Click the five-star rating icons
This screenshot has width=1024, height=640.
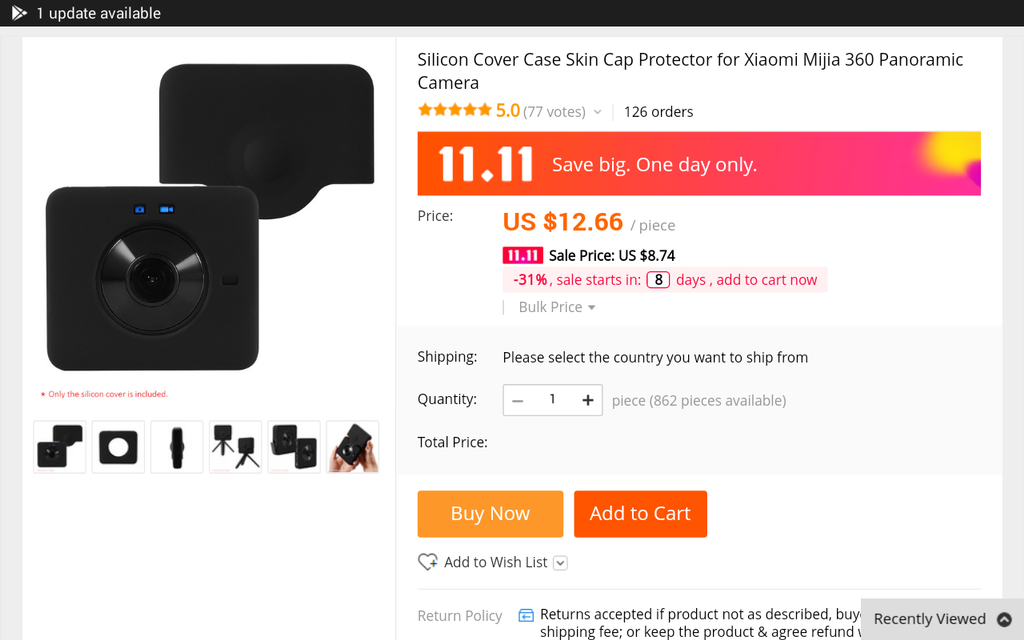455,111
